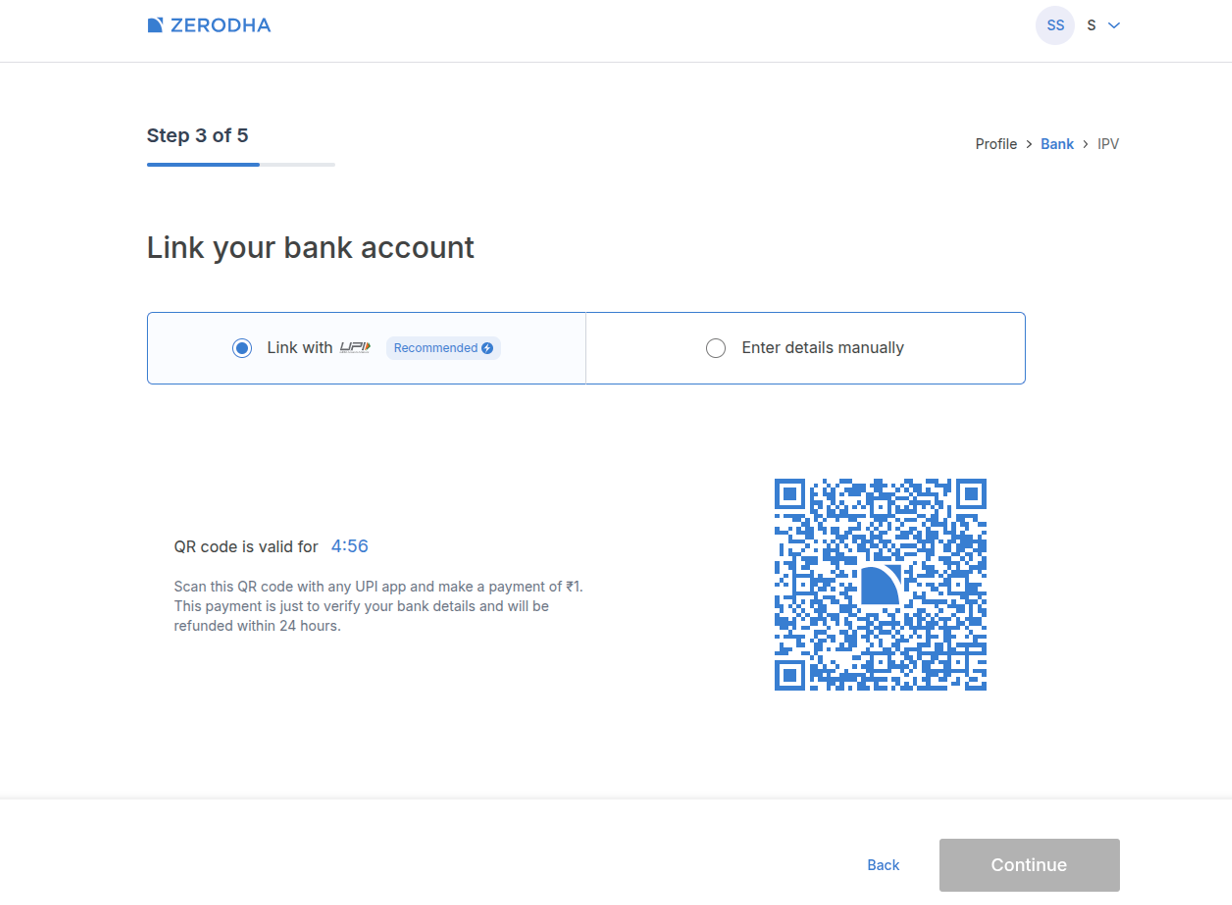
Task: Click the top-left corner marker of QR code
Action: pos(790,494)
